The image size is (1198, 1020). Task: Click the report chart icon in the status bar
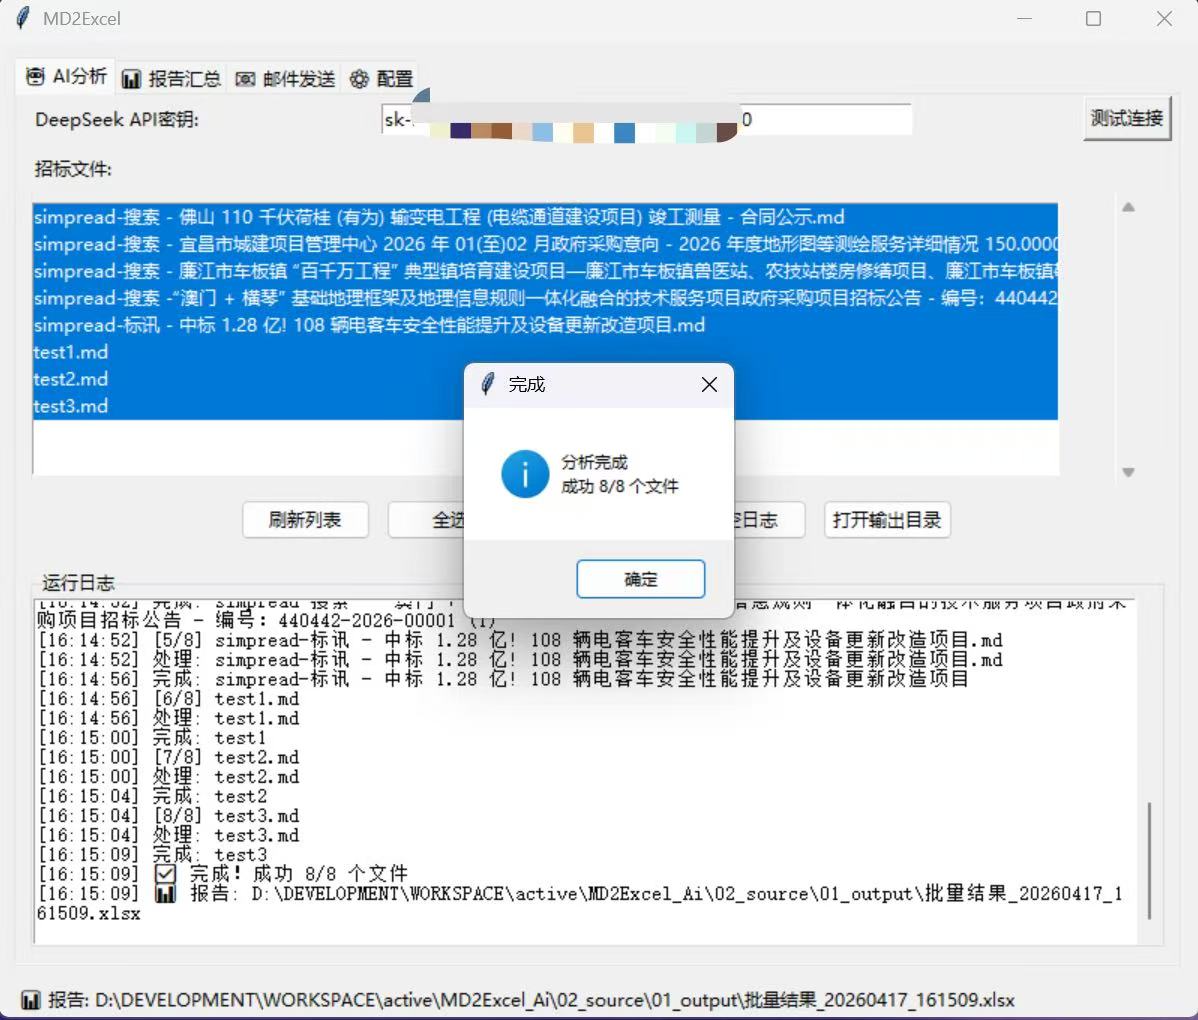click(30, 999)
